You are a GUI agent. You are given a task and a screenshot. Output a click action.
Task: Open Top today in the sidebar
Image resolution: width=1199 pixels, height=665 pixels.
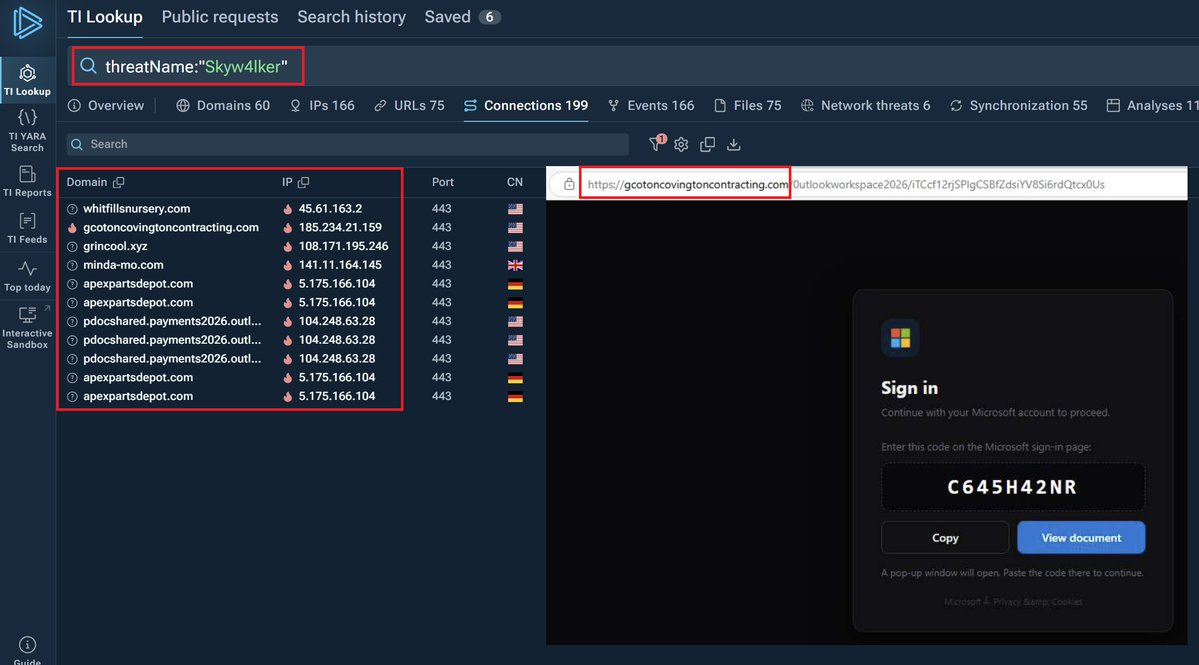28,277
